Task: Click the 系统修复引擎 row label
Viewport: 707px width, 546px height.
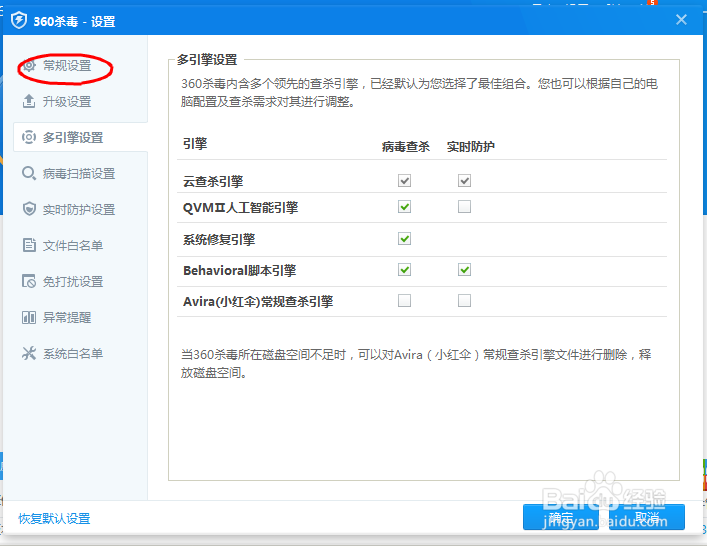Action: pyautogui.click(x=219, y=239)
